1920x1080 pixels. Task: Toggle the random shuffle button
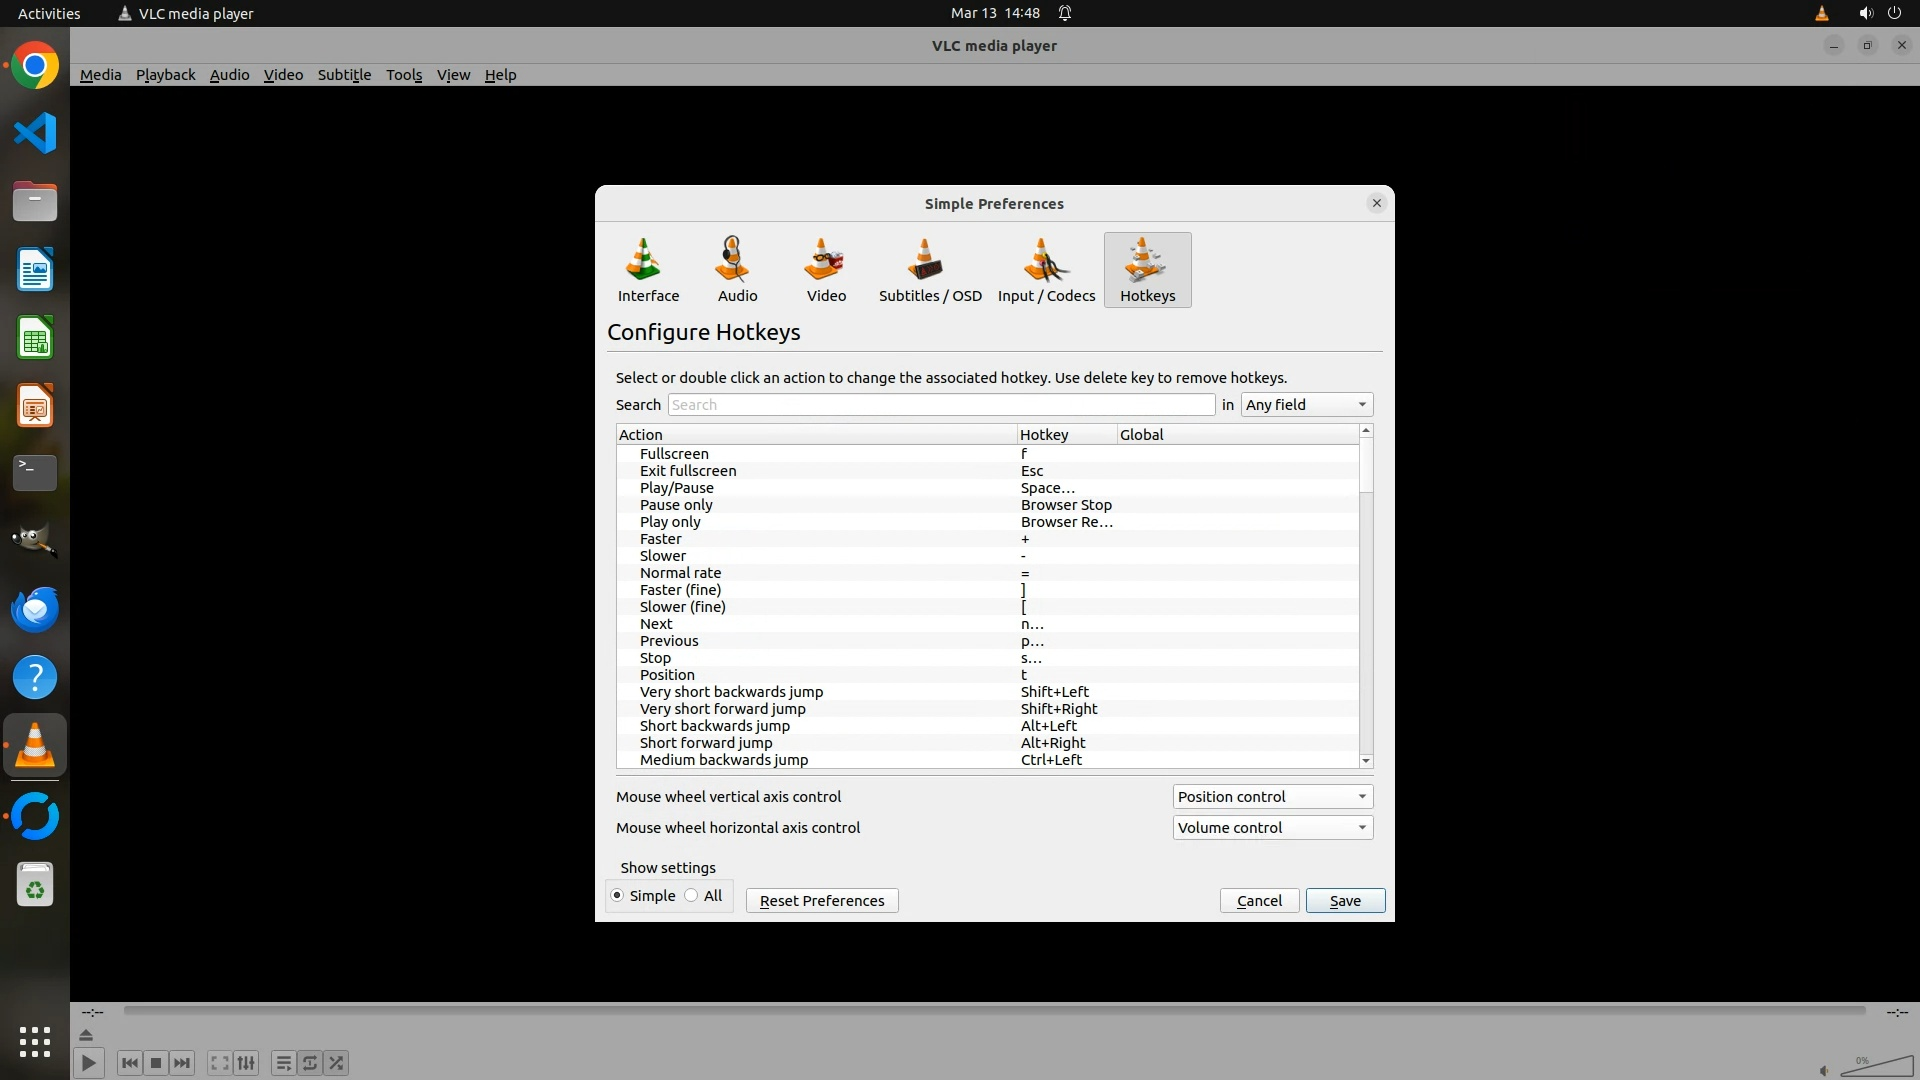pyautogui.click(x=337, y=1063)
